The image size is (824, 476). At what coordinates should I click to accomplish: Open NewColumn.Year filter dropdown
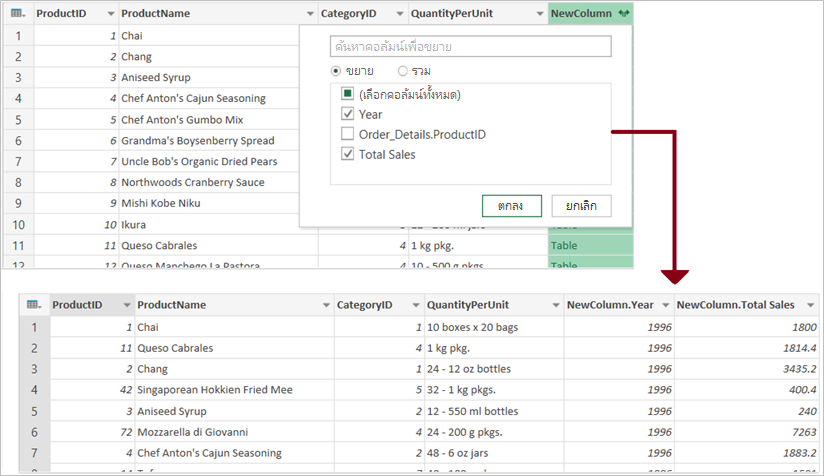click(x=666, y=305)
